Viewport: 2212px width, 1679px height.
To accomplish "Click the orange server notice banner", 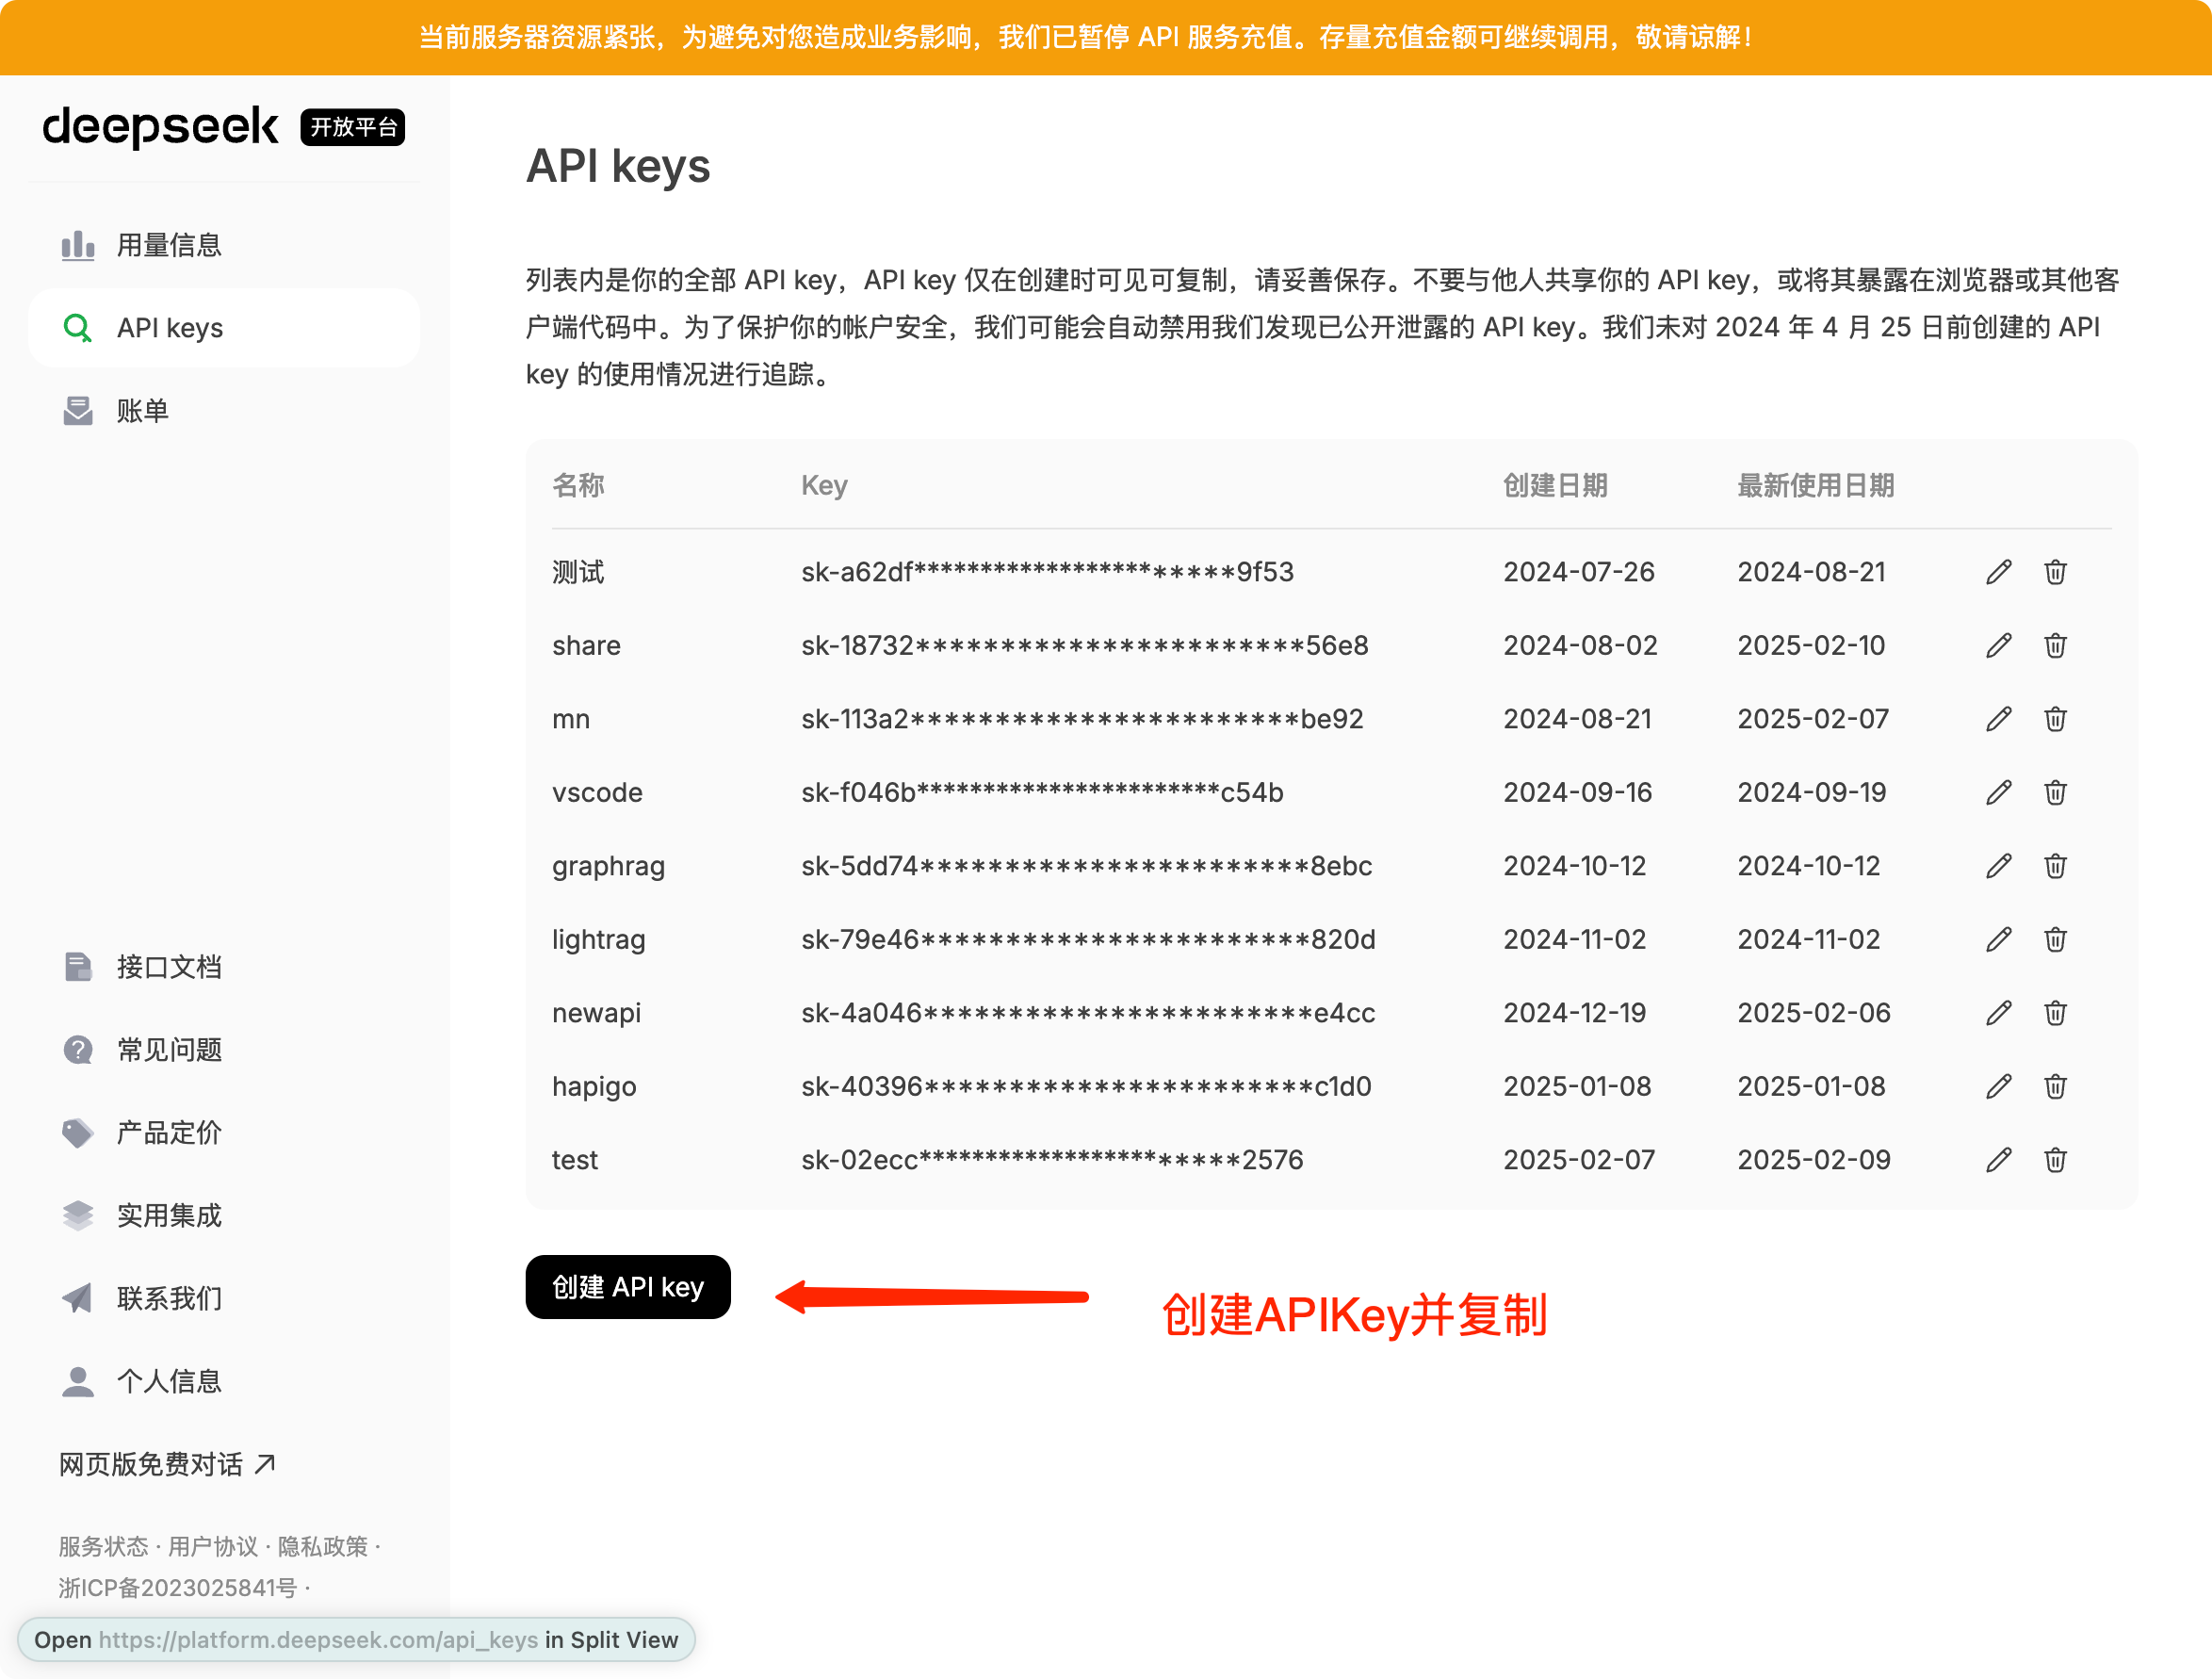I will click(1106, 38).
